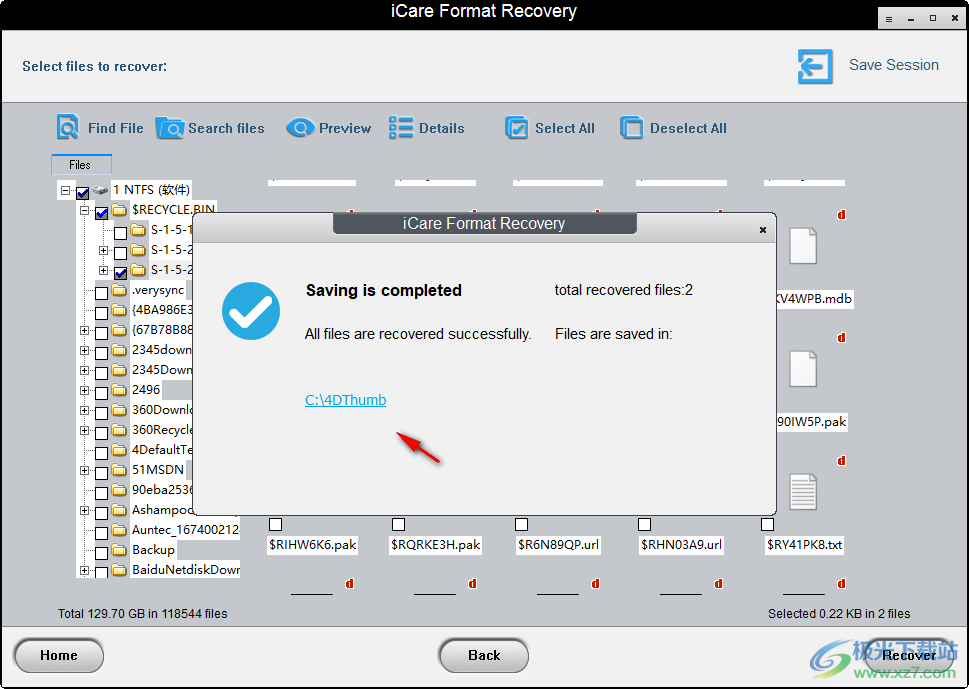The width and height of the screenshot is (969, 689).
Task: Expand the 360Recycle folder node
Action: pos(85,430)
